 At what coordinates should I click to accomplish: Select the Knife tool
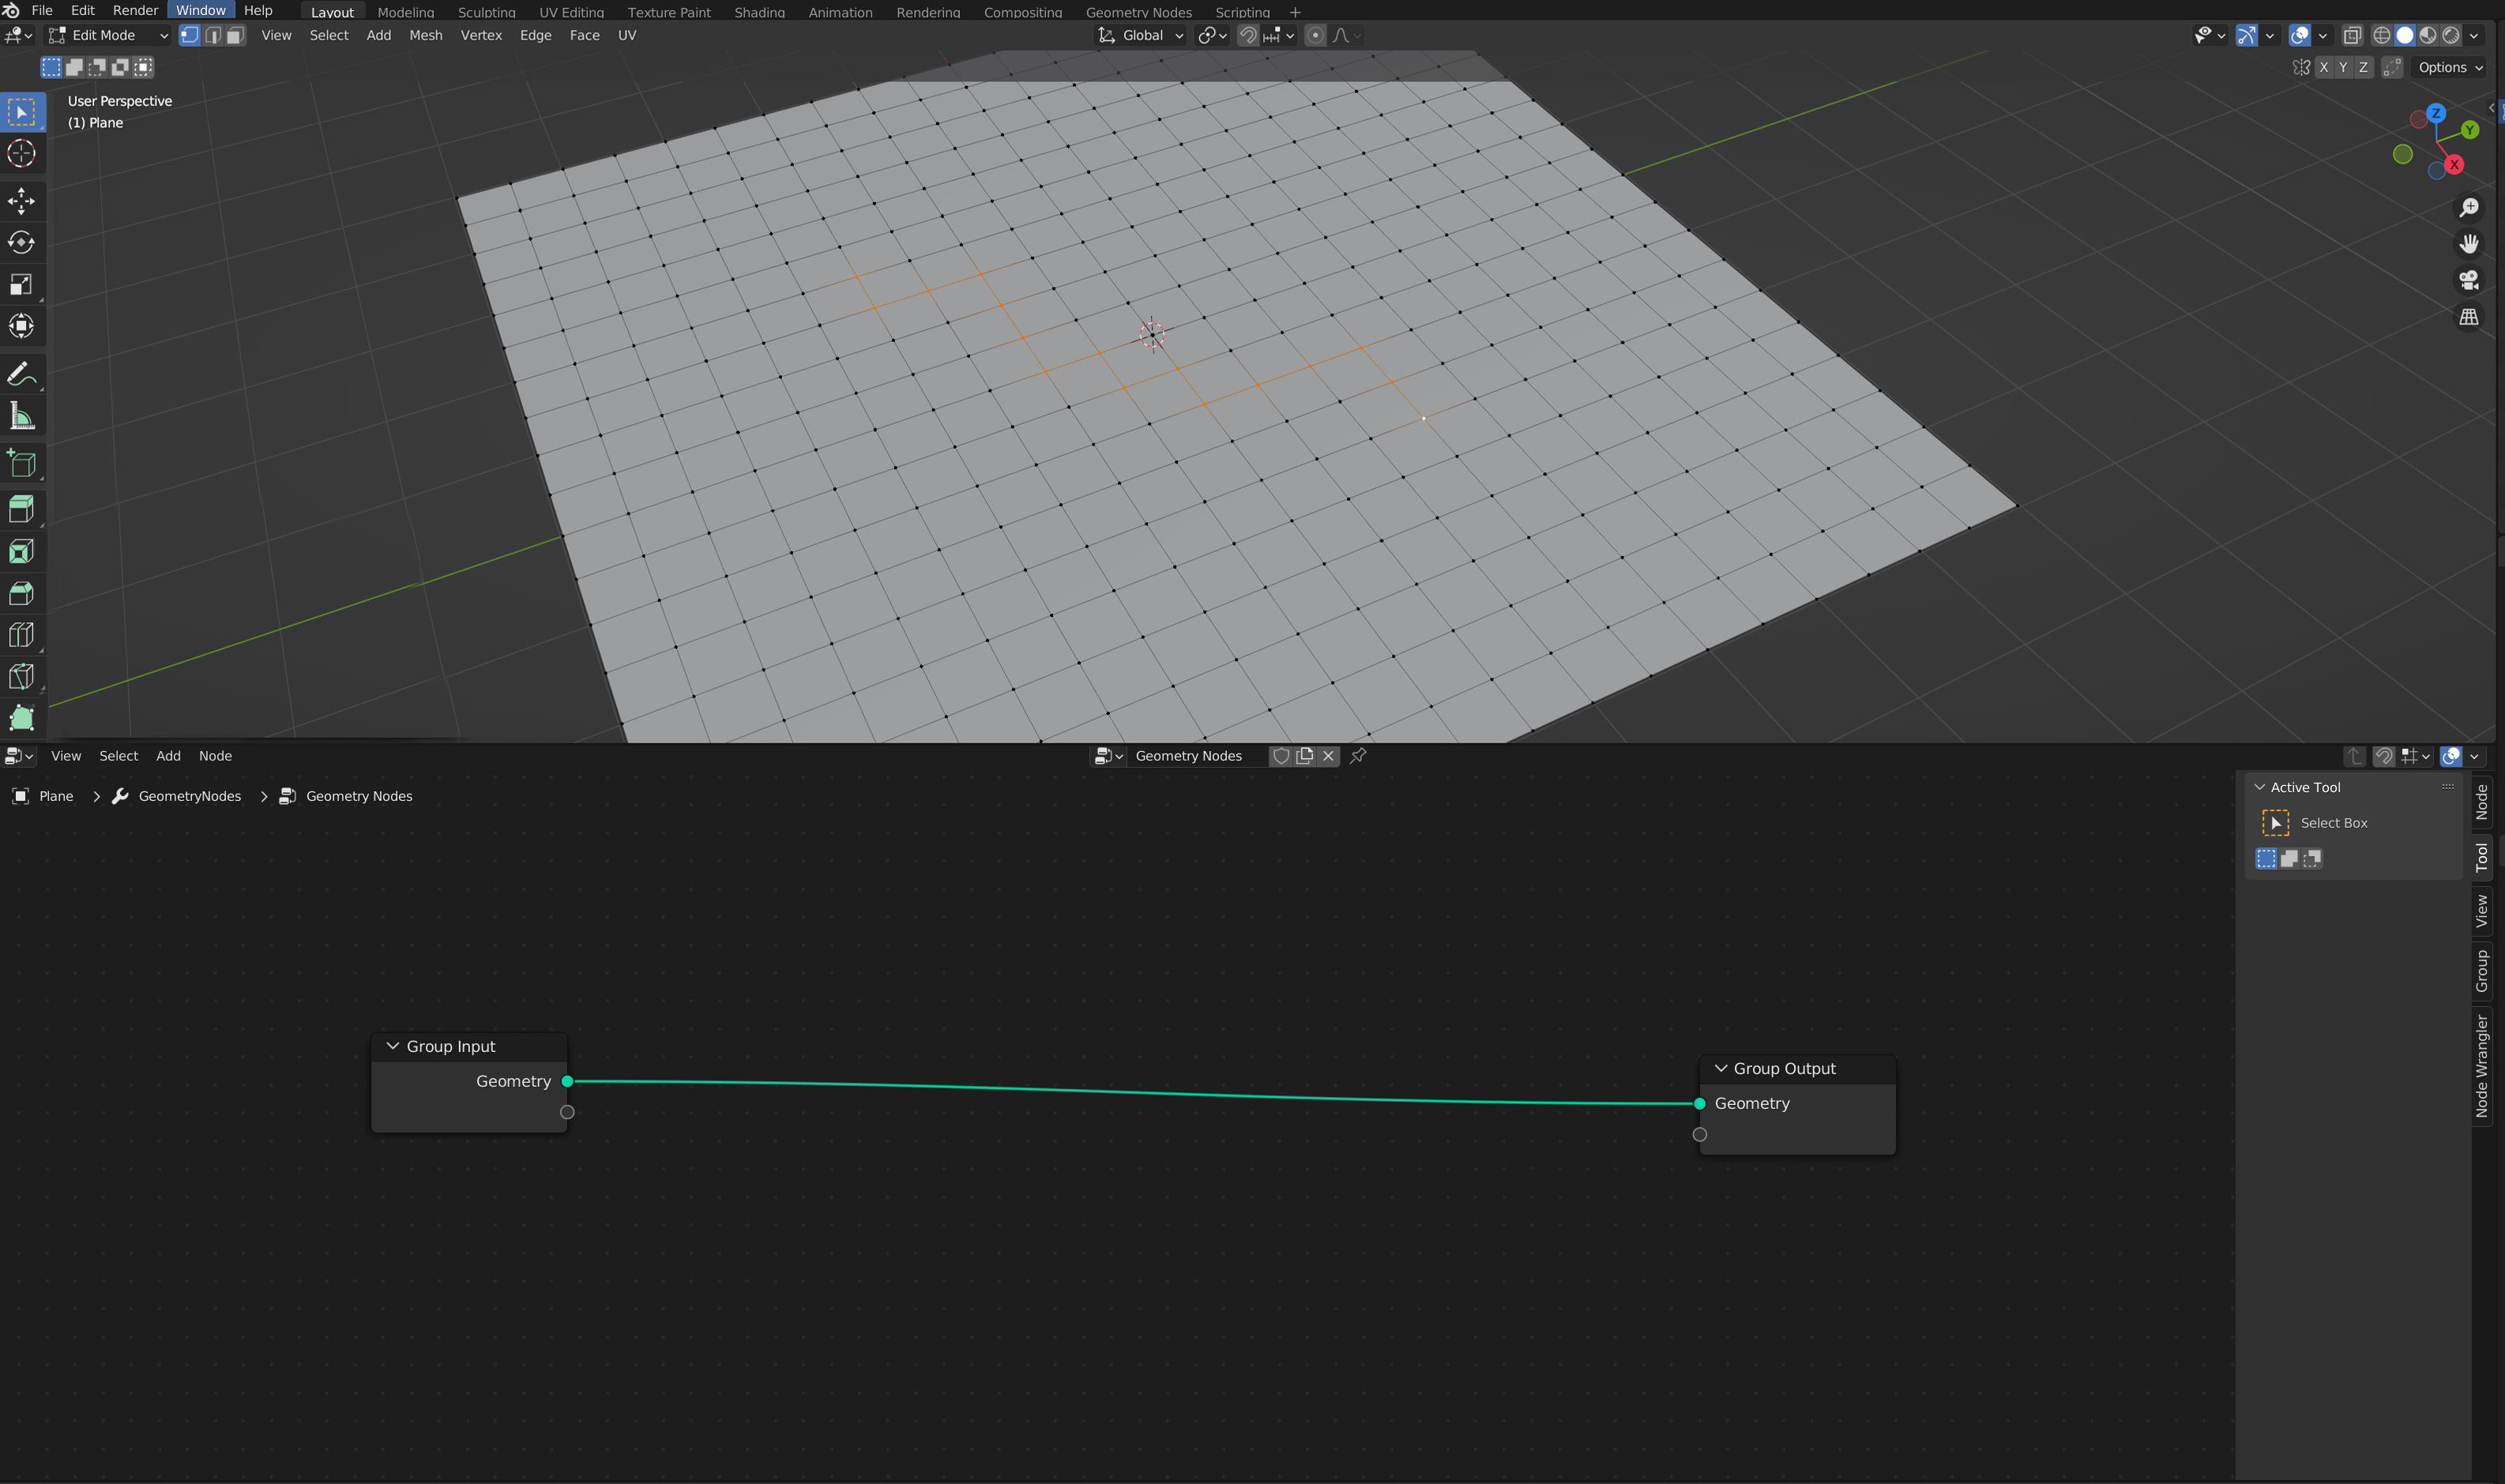[21, 676]
